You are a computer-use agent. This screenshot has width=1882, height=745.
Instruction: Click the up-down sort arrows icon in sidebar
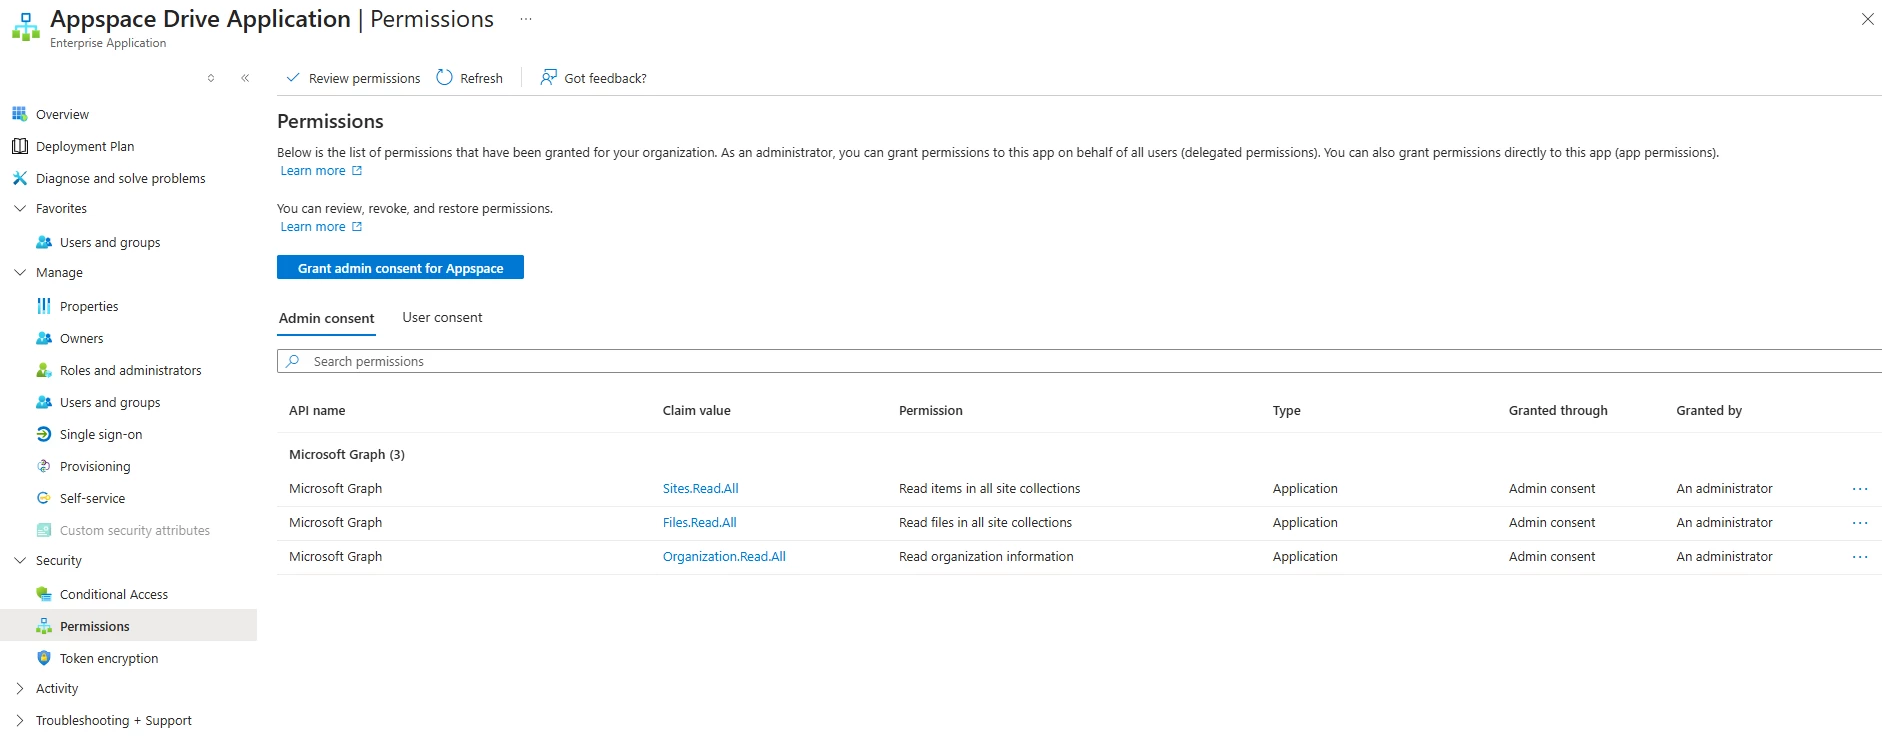[x=211, y=78]
